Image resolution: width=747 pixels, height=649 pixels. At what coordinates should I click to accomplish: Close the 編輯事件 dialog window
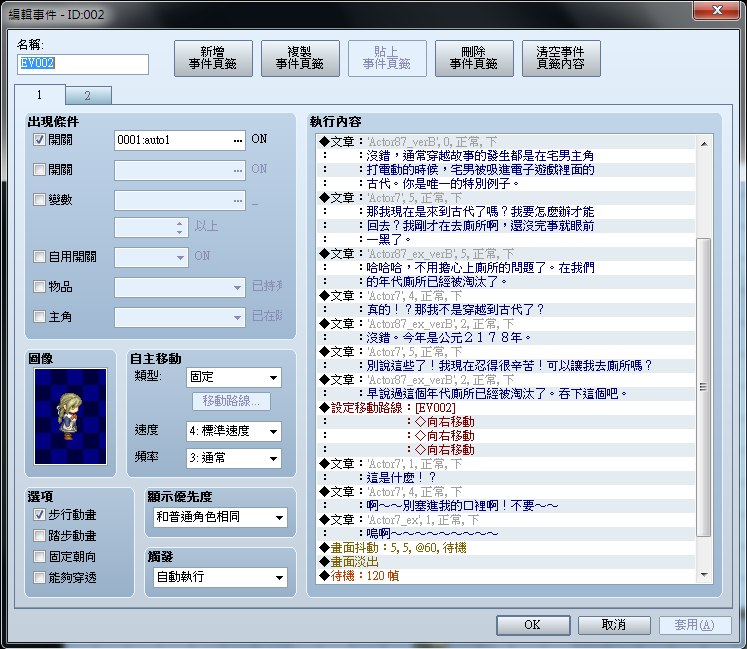[x=717, y=10]
